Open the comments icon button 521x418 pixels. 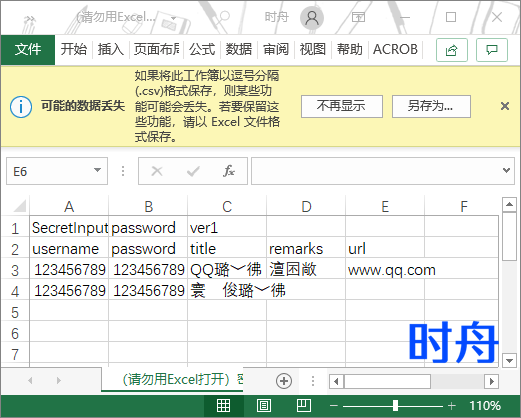tap(492, 50)
